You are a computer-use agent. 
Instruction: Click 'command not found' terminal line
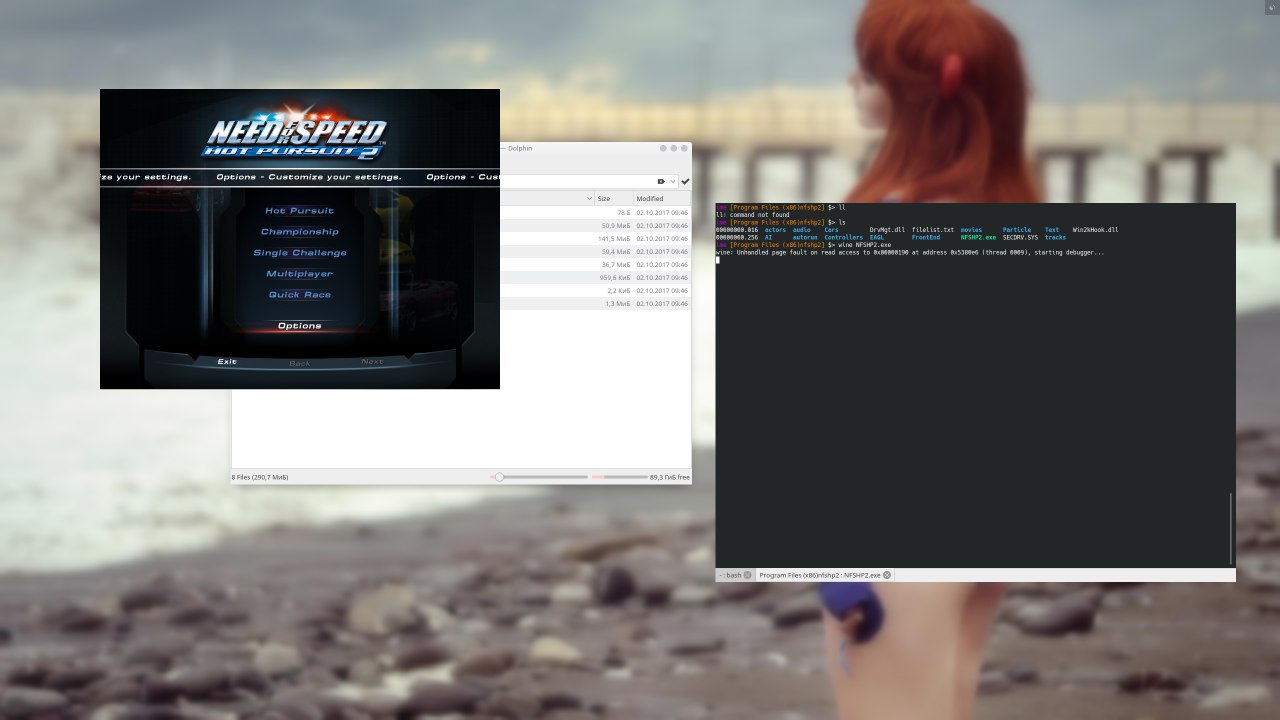753,215
